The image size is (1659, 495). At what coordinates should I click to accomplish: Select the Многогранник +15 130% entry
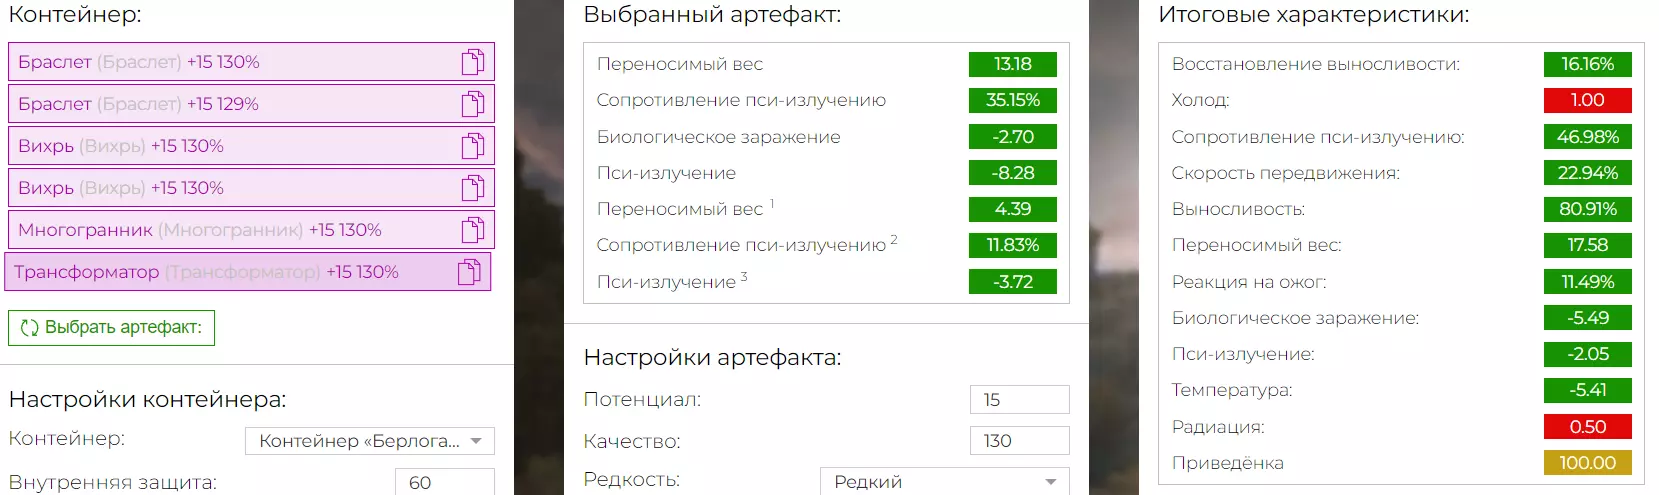[199, 230]
